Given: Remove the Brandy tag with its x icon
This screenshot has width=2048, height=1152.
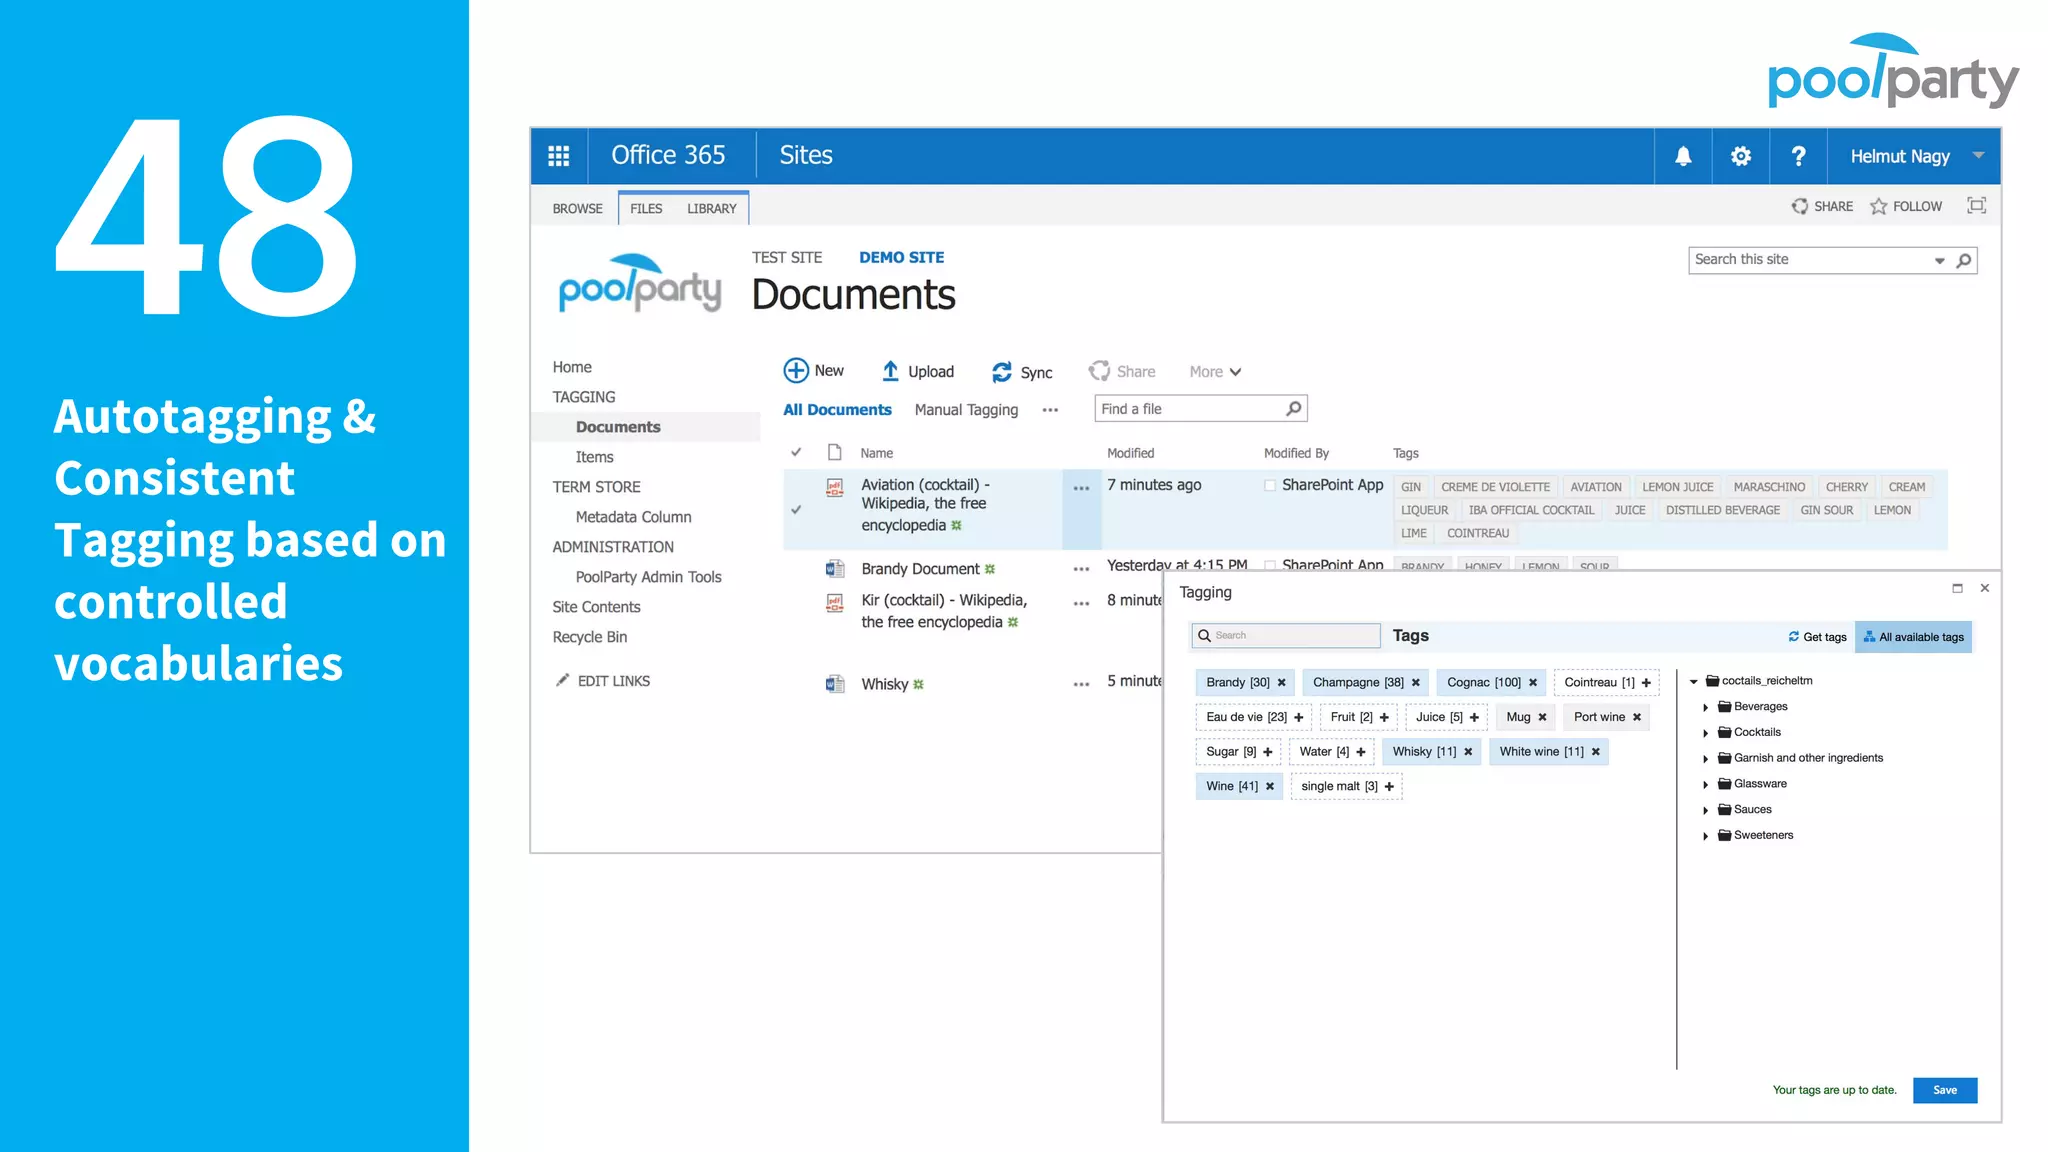Looking at the screenshot, I should 1282,683.
